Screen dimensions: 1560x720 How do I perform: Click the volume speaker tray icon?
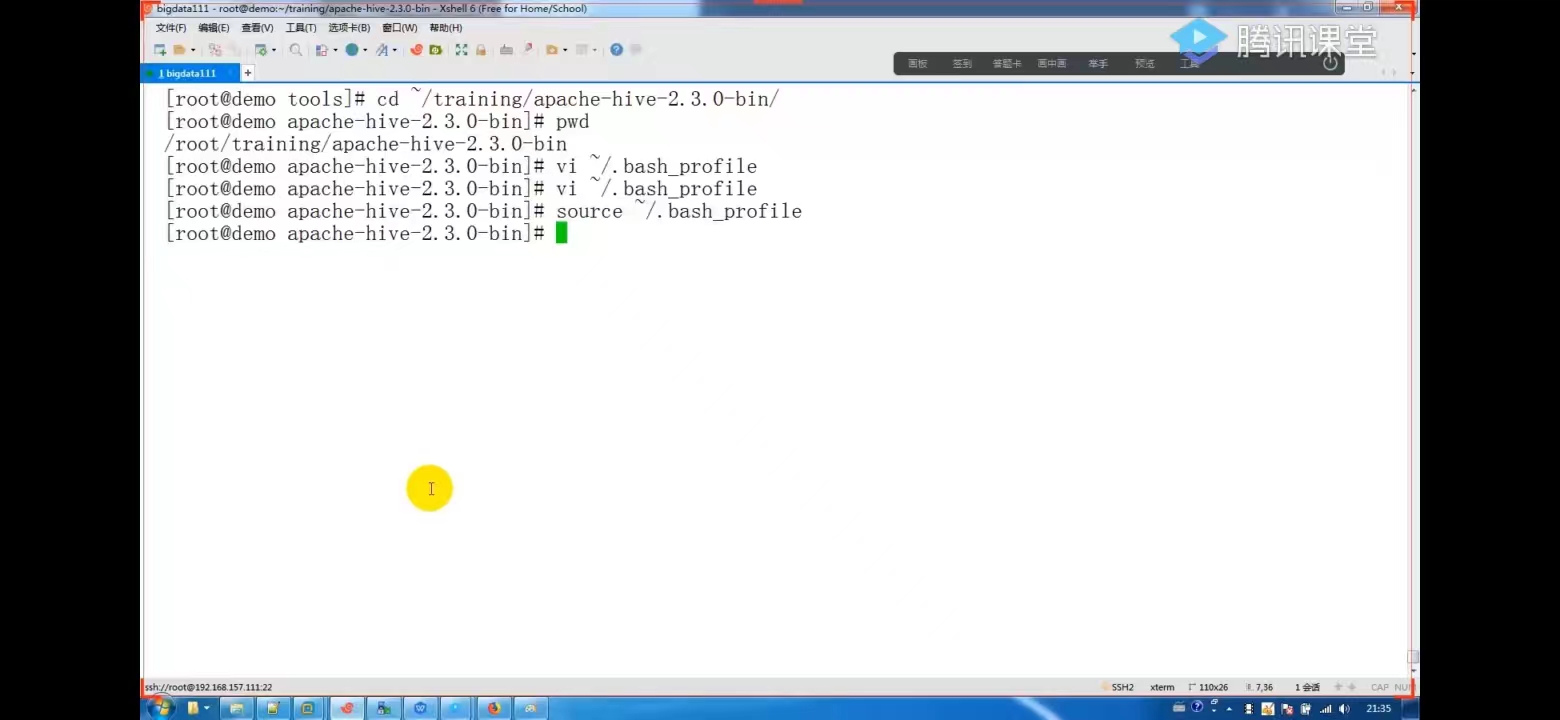[1343, 708]
